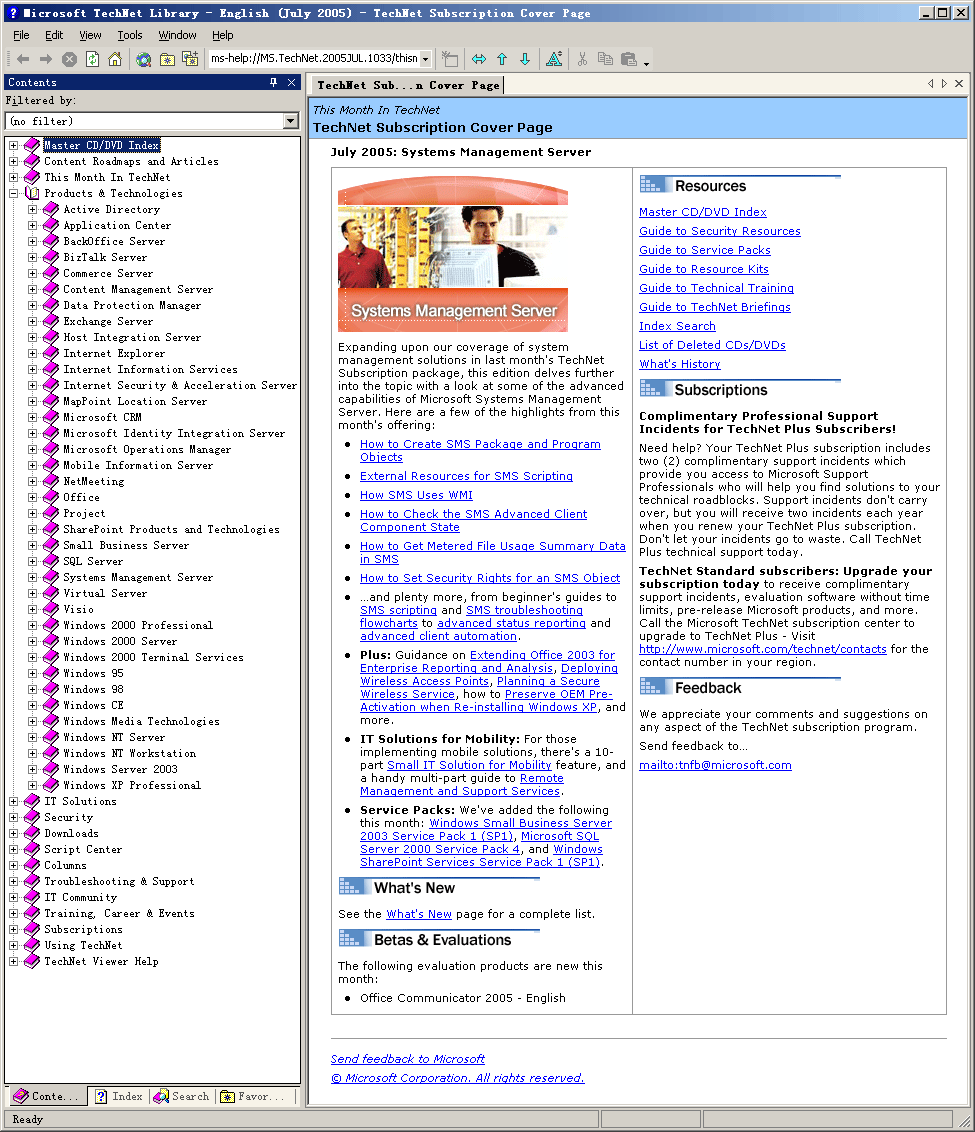975x1132 pixels.
Task: Select the Contents tab at bottom
Action: 46,1096
